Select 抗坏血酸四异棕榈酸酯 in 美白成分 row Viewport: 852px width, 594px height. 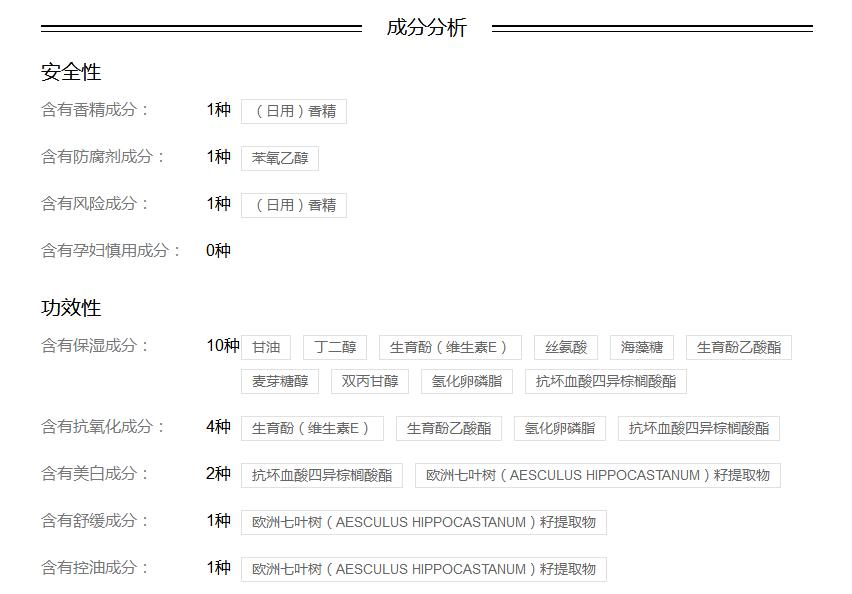pyautogui.click(x=322, y=475)
